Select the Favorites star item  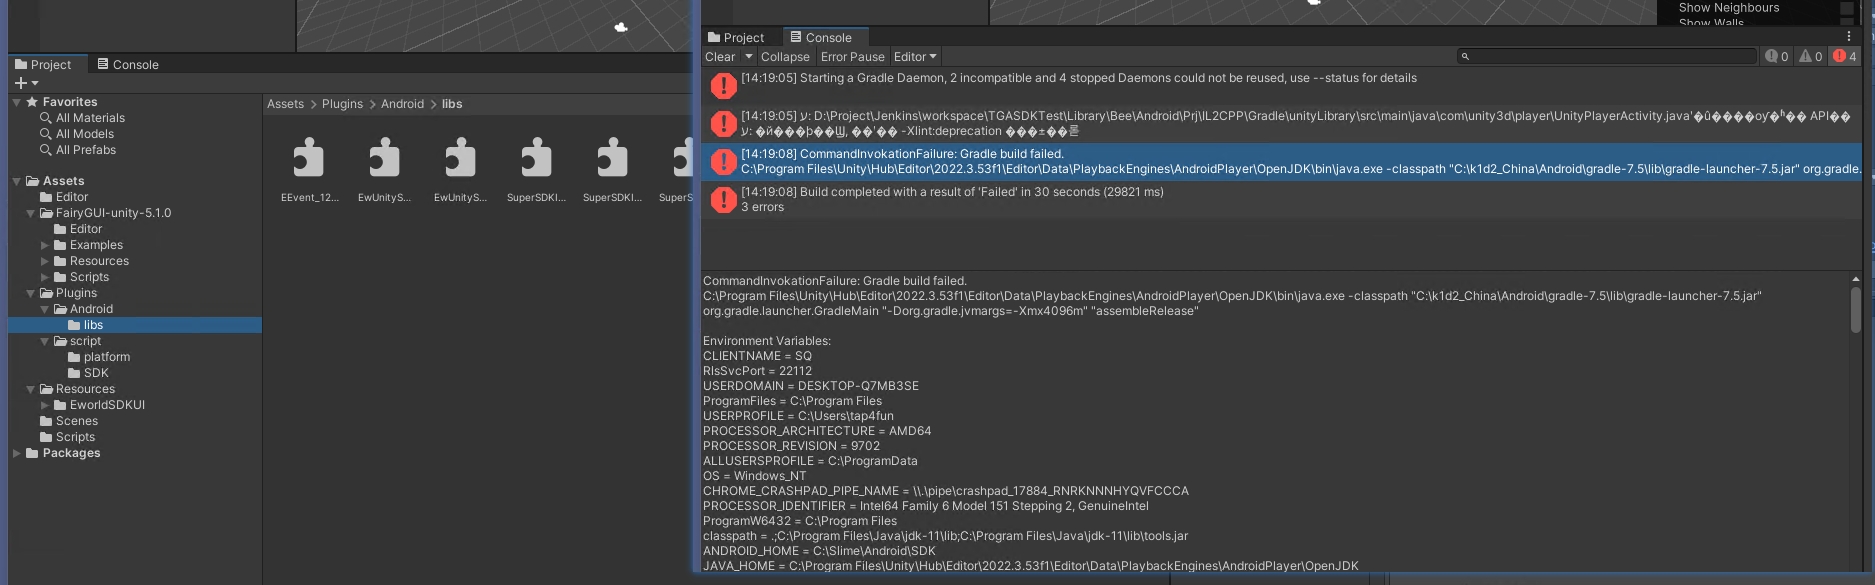(62, 102)
